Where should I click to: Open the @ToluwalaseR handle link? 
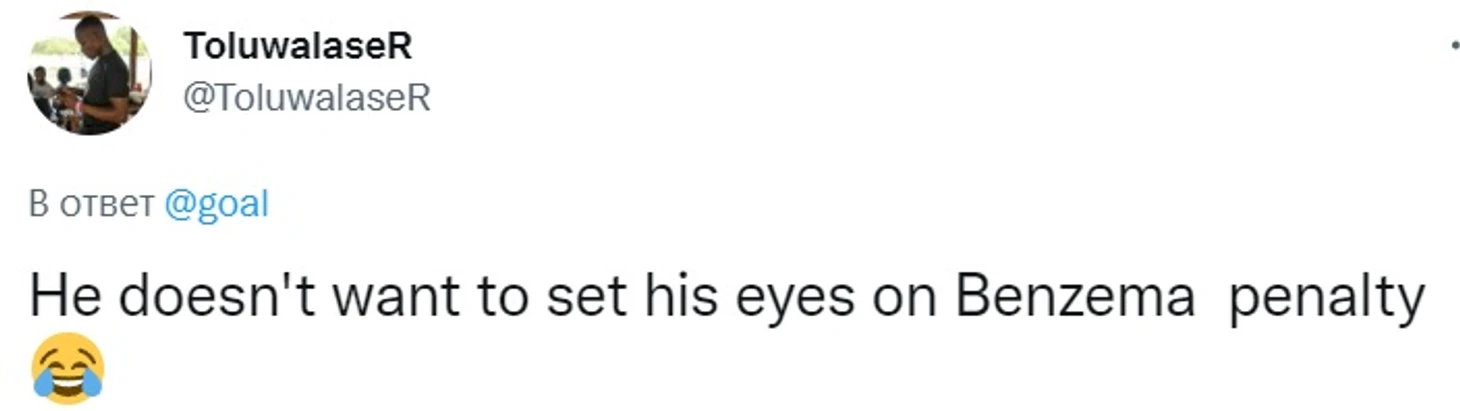[306, 97]
